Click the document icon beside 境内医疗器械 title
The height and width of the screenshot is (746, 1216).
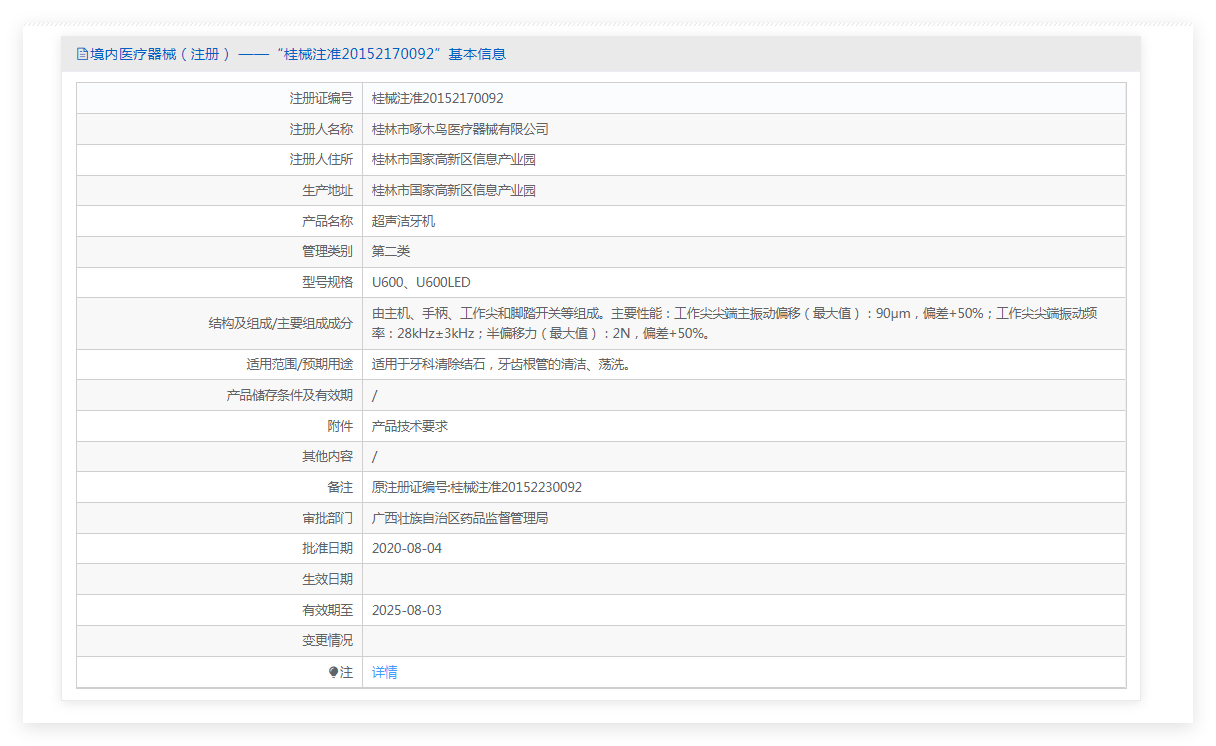tap(82, 54)
